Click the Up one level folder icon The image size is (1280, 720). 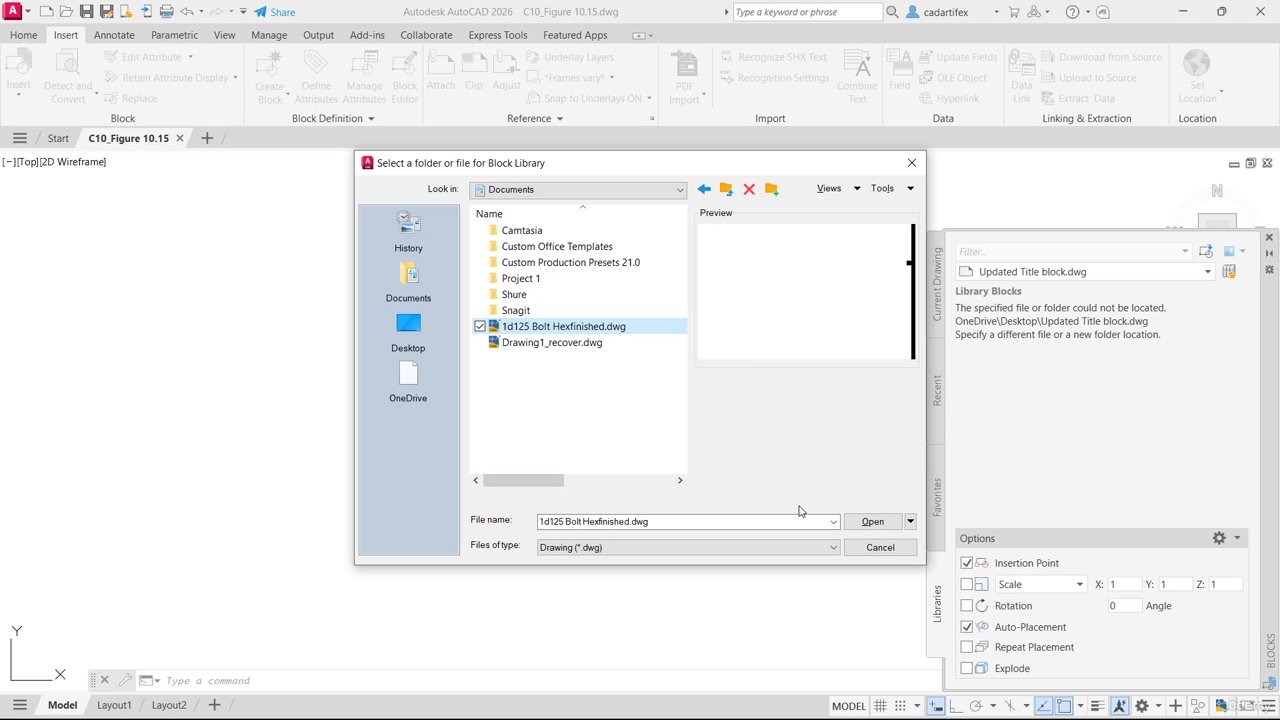click(726, 189)
